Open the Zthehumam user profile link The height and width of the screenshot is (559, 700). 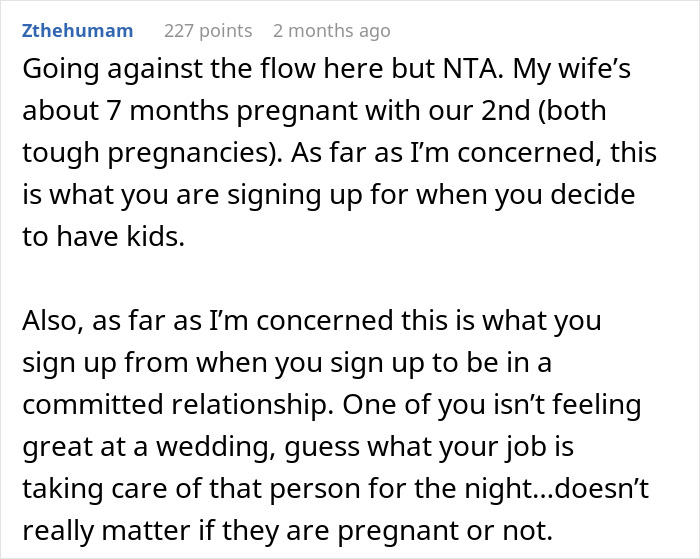[77, 31]
